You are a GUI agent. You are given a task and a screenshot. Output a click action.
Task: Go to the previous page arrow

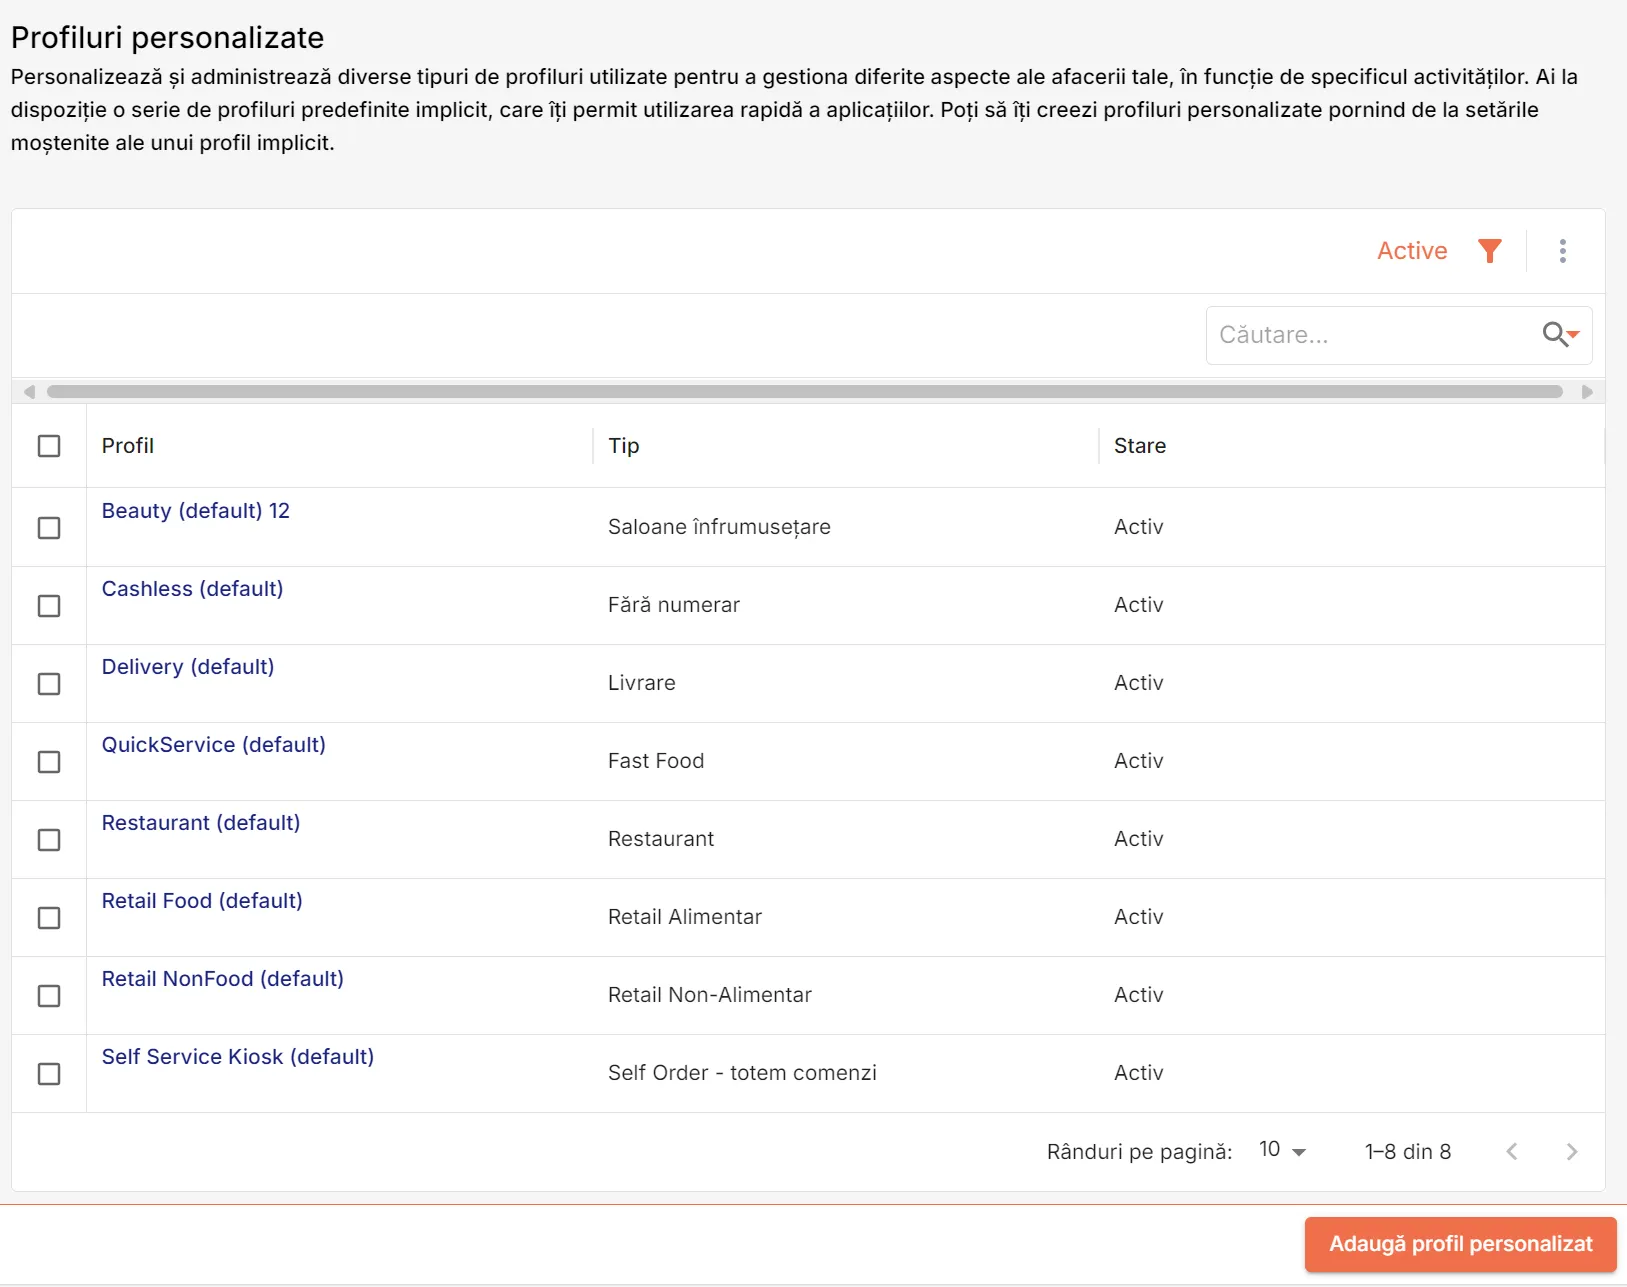[1512, 1151]
